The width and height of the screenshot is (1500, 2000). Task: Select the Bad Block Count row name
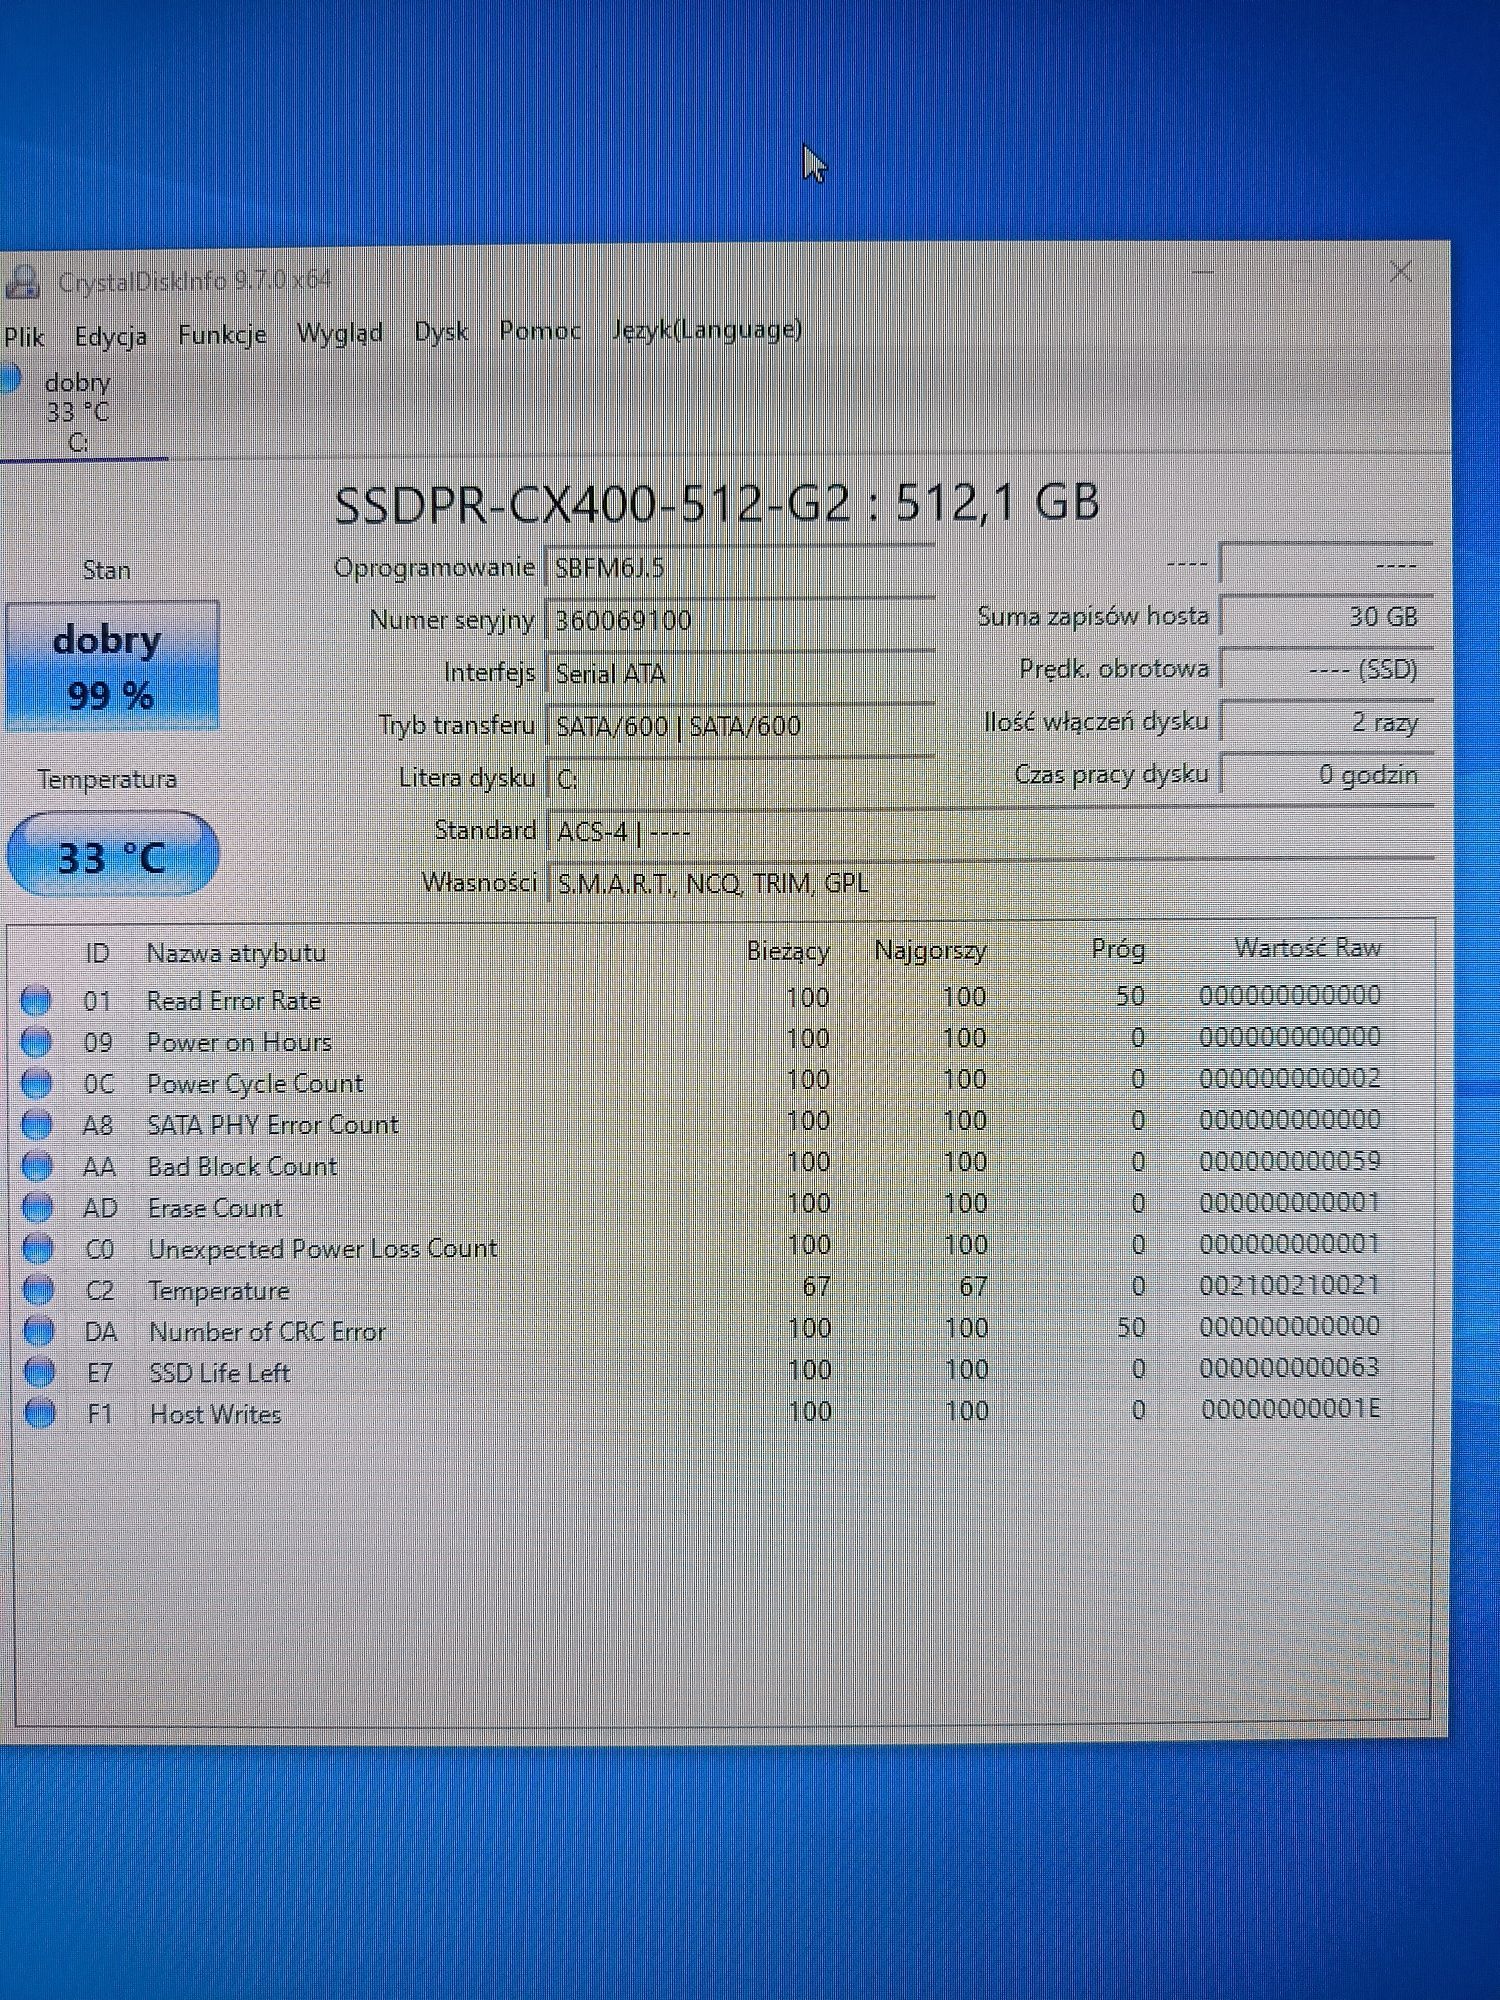pos(243,1166)
